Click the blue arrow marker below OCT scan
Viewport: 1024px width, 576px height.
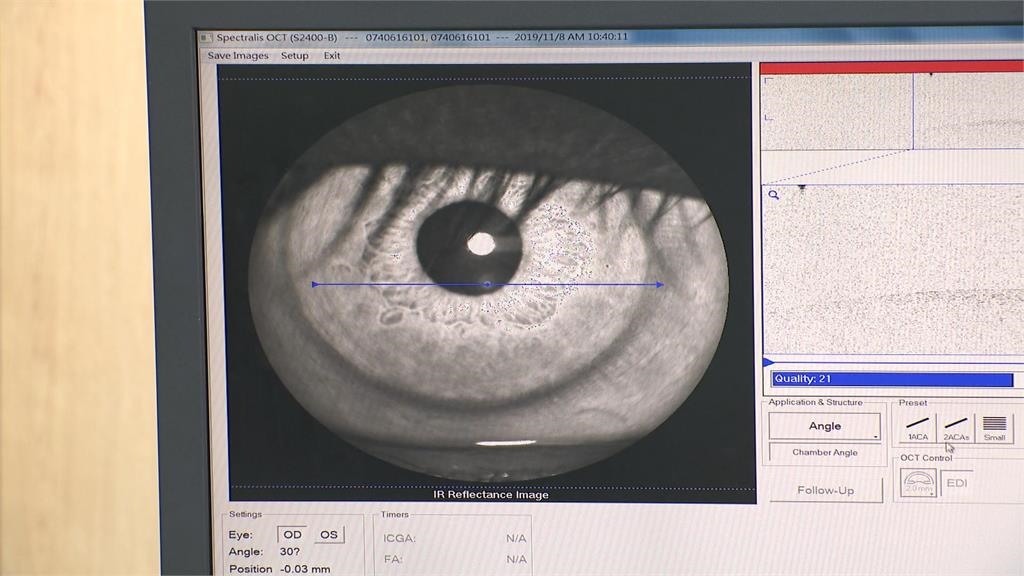click(768, 362)
